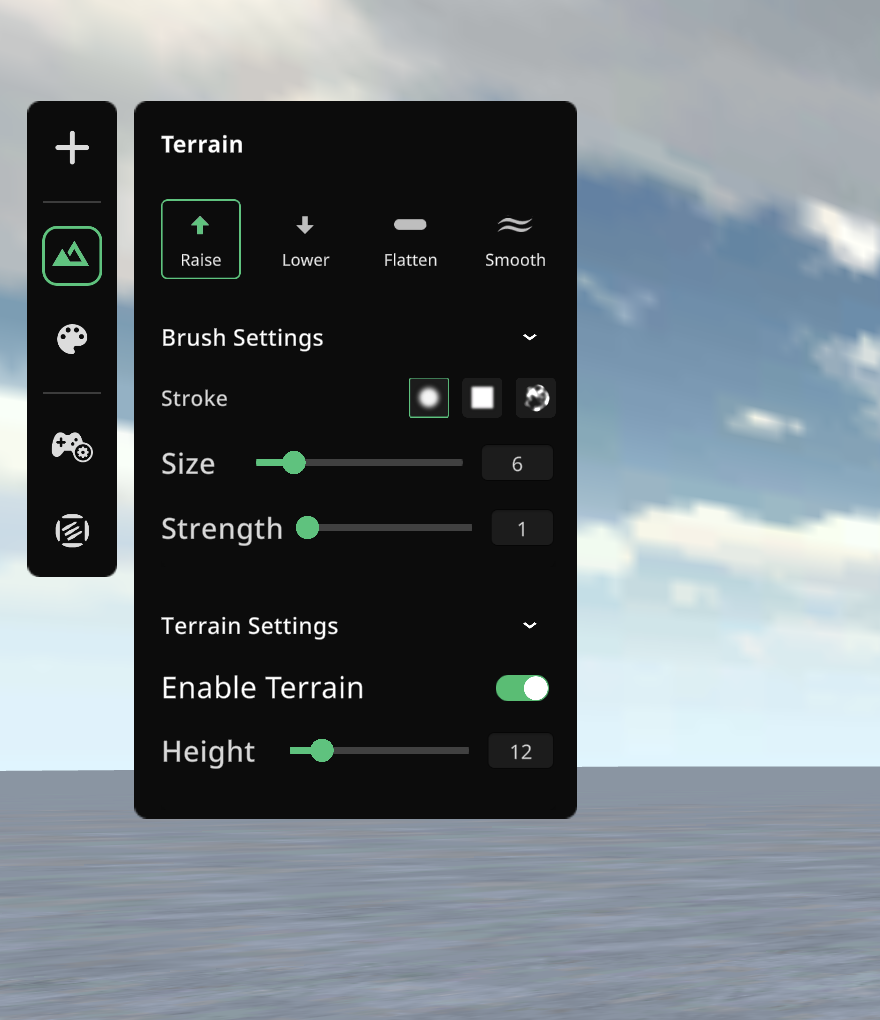Open the game controller settings icon
The height and width of the screenshot is (1020, 880).
pyautogui.click(x=72, y=446)
